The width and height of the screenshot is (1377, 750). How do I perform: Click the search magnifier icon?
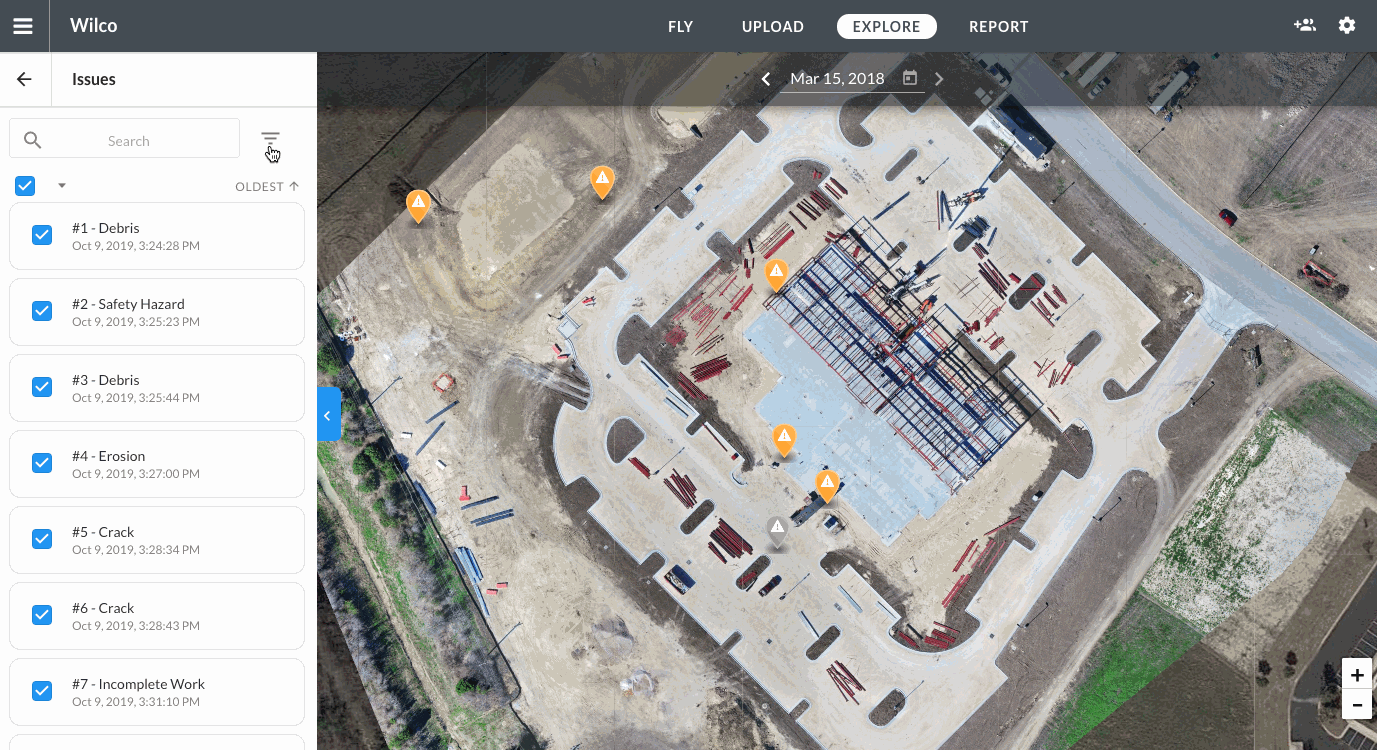point(32,140)
